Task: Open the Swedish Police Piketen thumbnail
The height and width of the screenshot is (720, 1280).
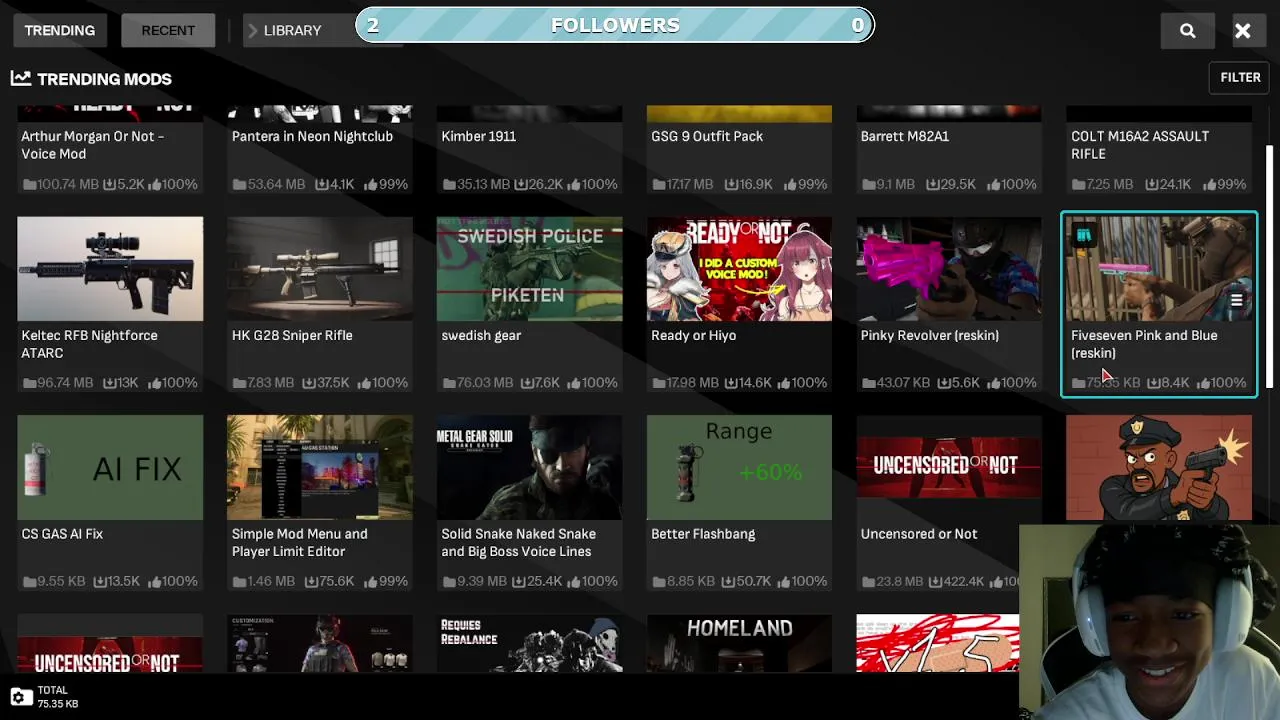Action: pyautogui.click(x=529, y=269)
